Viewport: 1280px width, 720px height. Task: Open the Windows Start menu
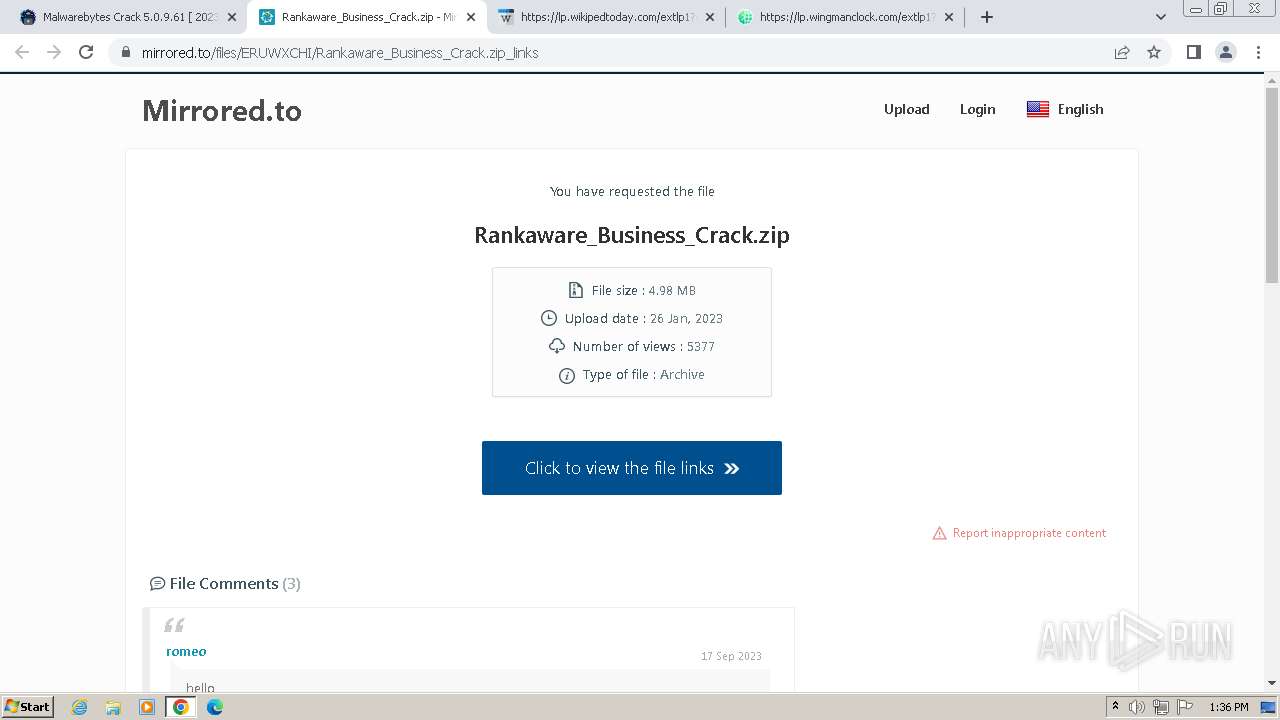pos(28,707)
